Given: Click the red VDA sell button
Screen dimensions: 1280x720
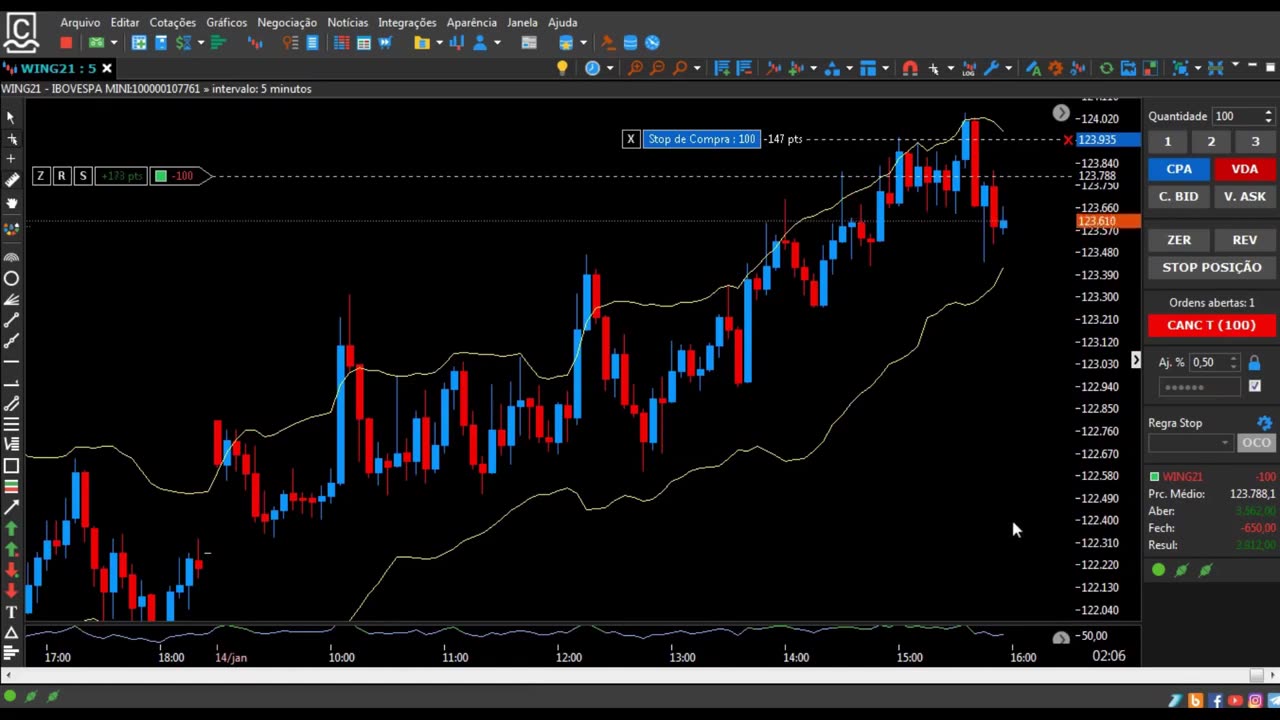Looking at the screenshot, I should point(1244,169).
